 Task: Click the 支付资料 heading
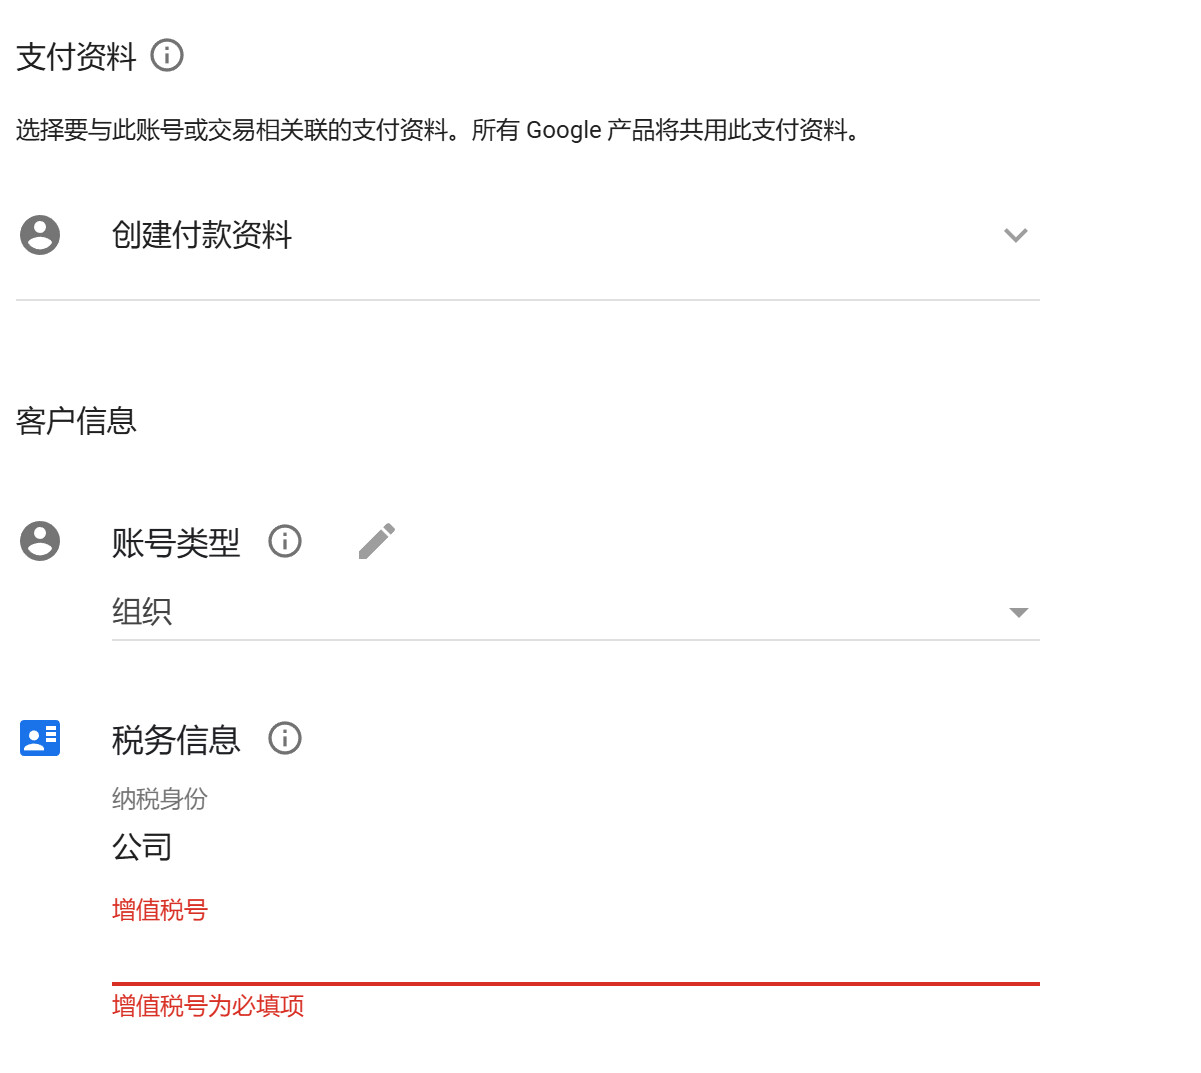(76, 57)
